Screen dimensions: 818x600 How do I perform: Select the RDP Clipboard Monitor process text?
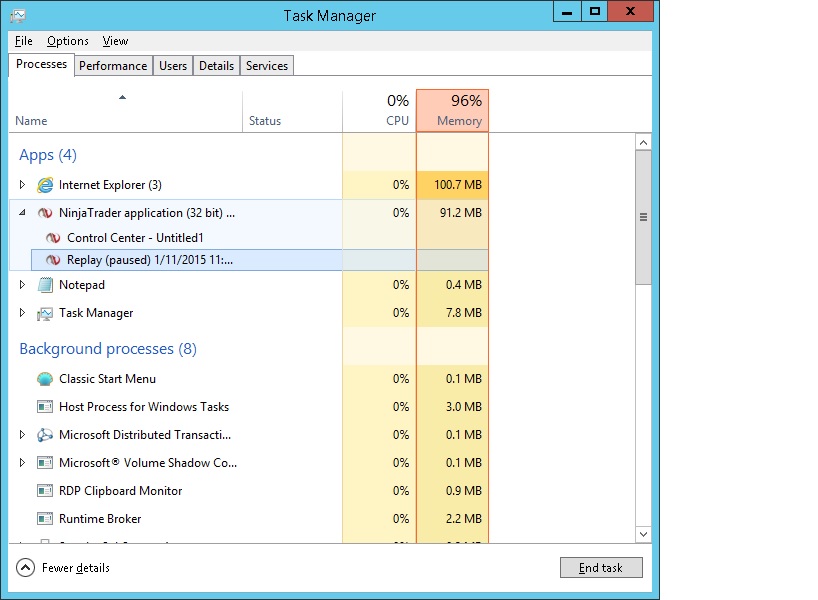coord(121,491)
